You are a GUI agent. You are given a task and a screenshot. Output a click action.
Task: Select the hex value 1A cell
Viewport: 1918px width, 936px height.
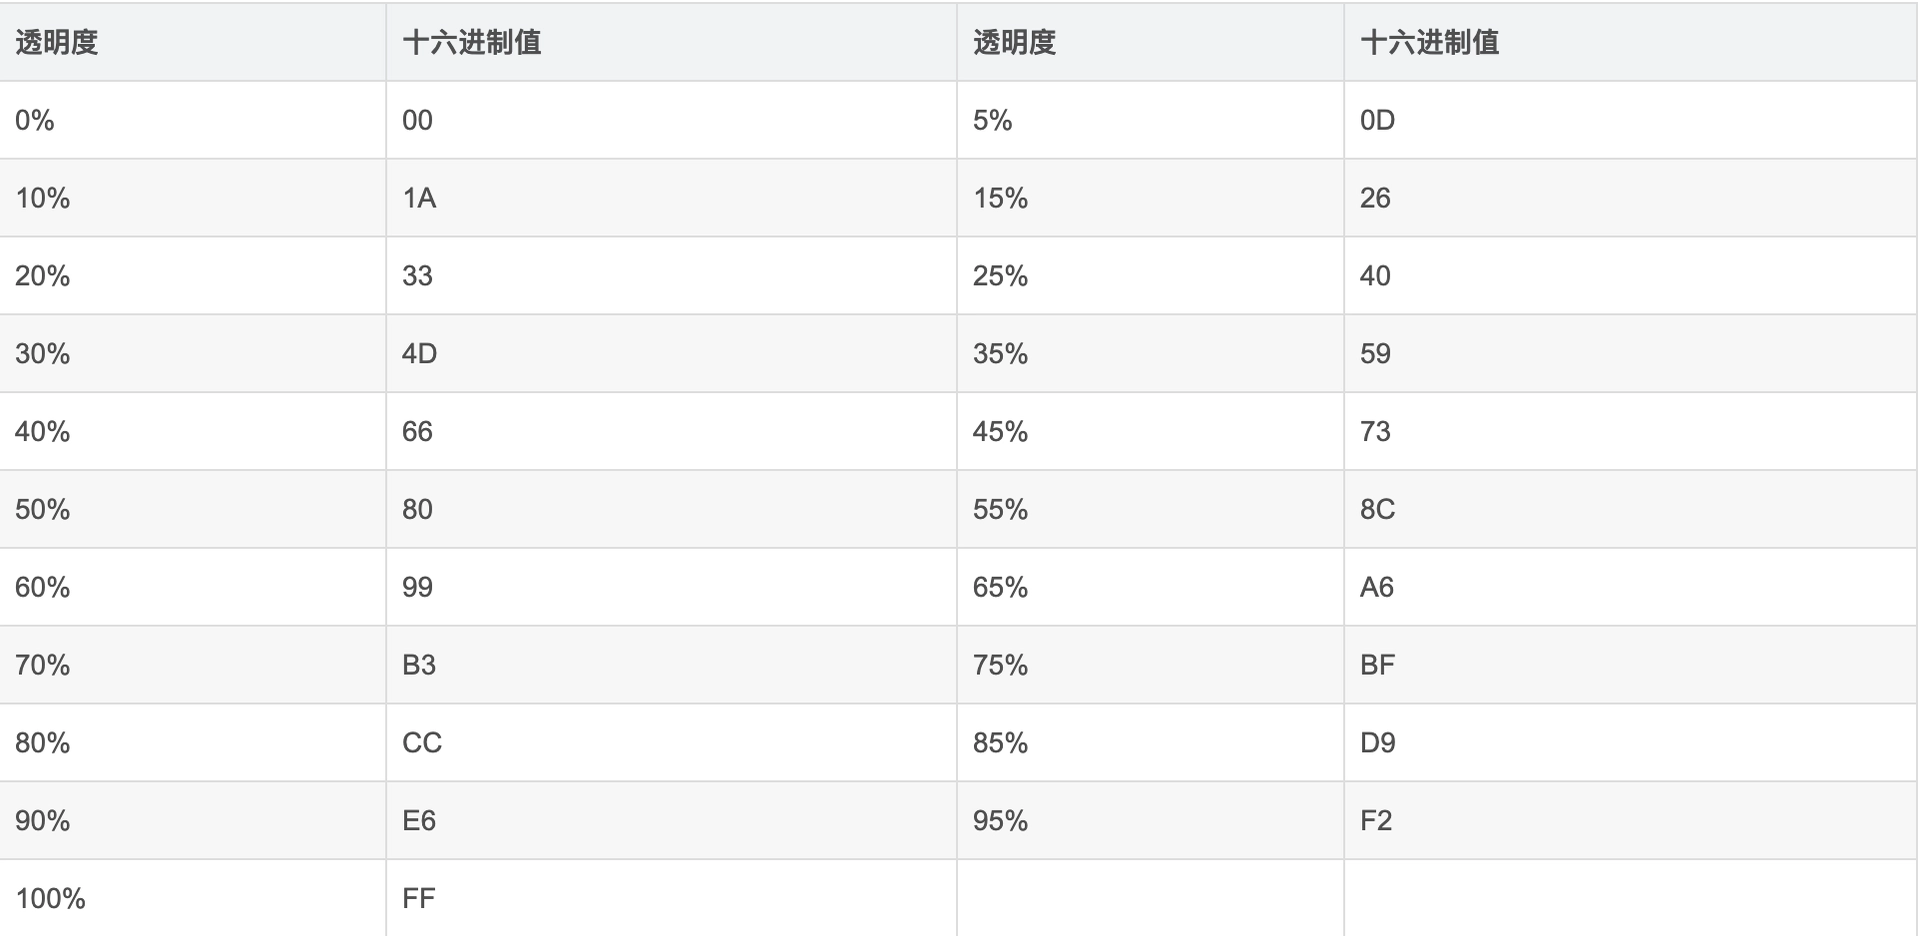click(x=419, y=198)
